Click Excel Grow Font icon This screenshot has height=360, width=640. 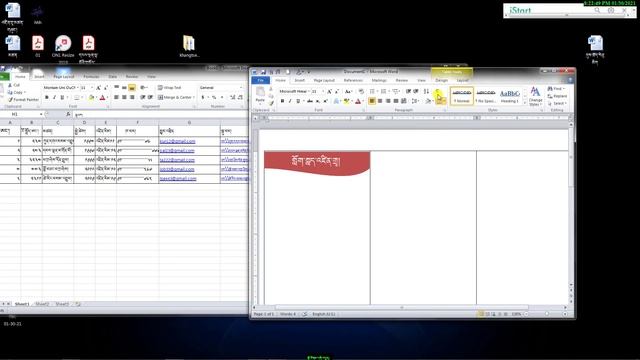pyautogui.click(x=98, y=87)
